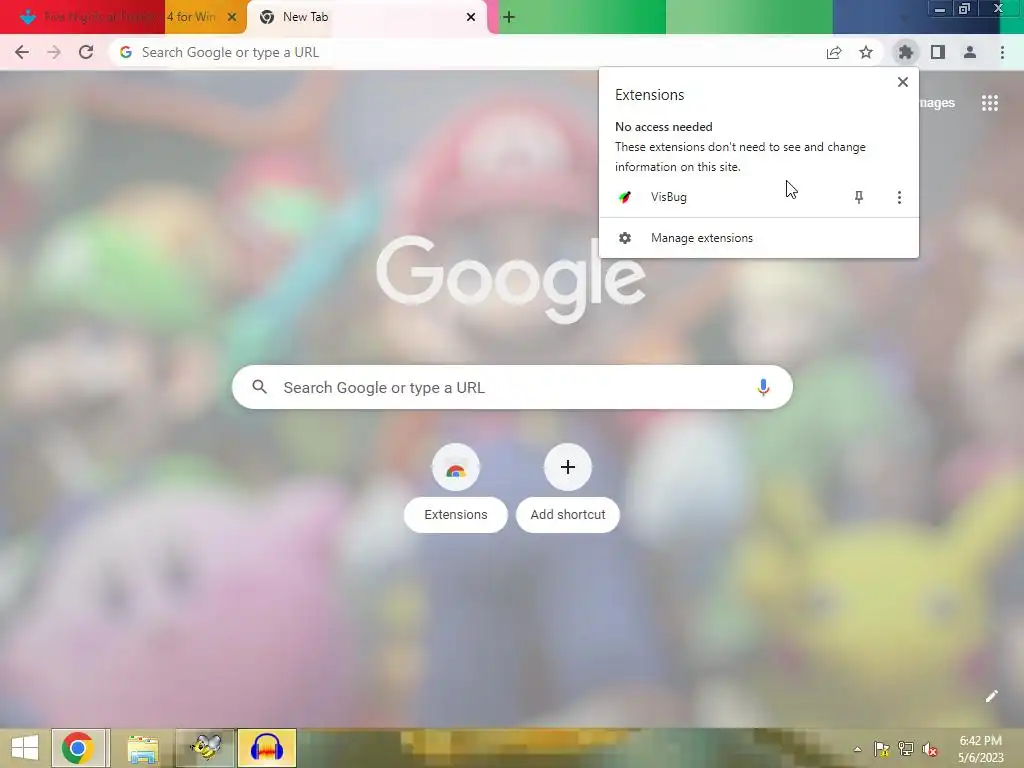Viewport: 1024px width, 768px height.
Task: Open the Google apps grid
Action: pyautogui.click(x=989, y=103)
